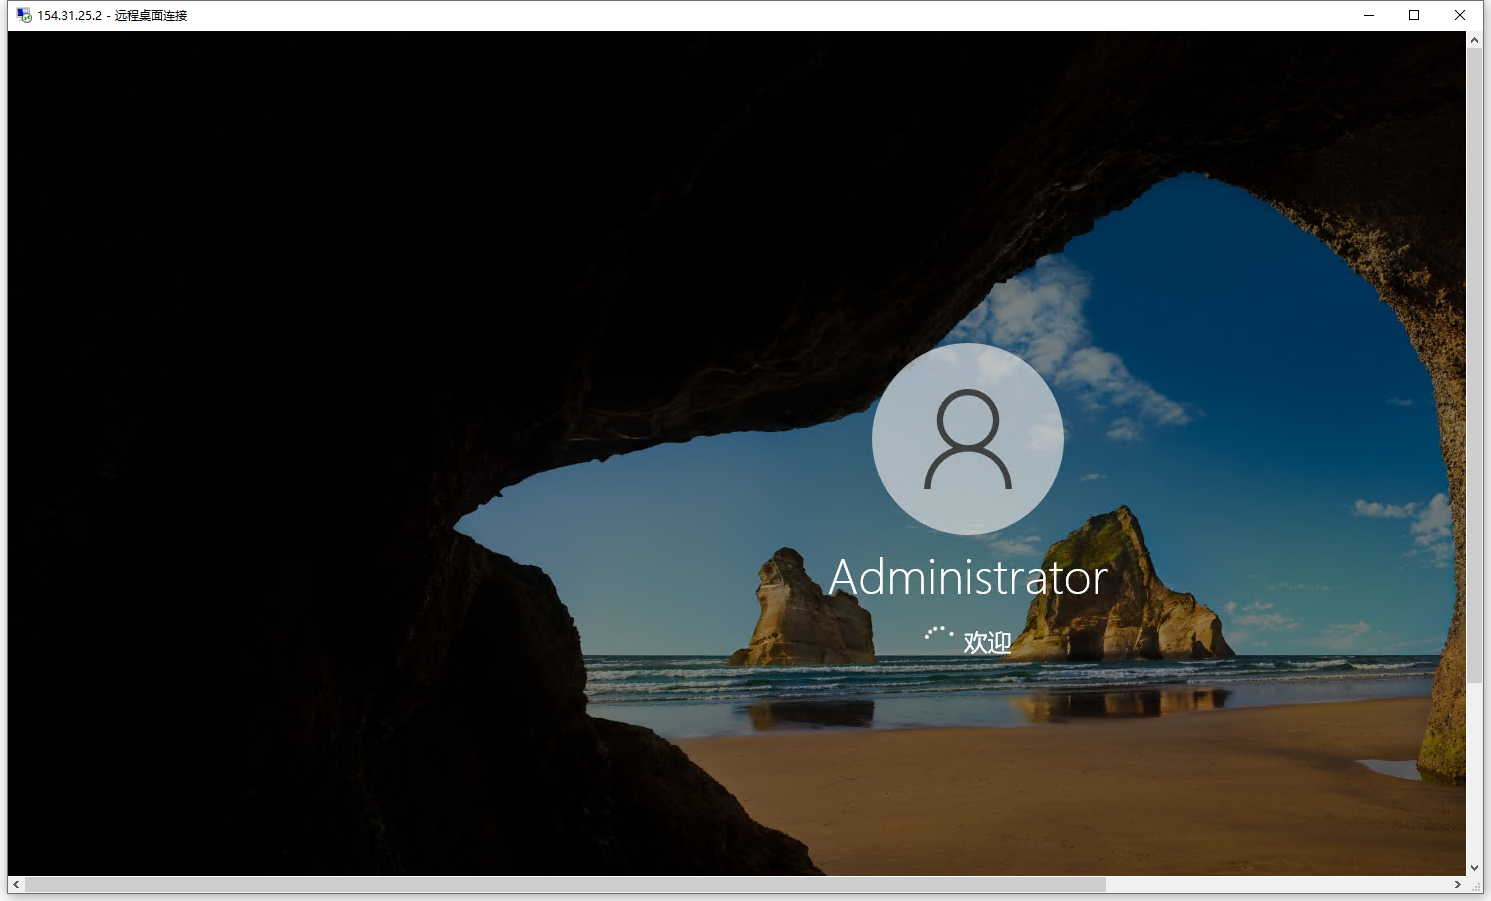Click the person silhouette inside the avatar circle
Viewport: 1491px width, 901px height.
tap(966, 440)
